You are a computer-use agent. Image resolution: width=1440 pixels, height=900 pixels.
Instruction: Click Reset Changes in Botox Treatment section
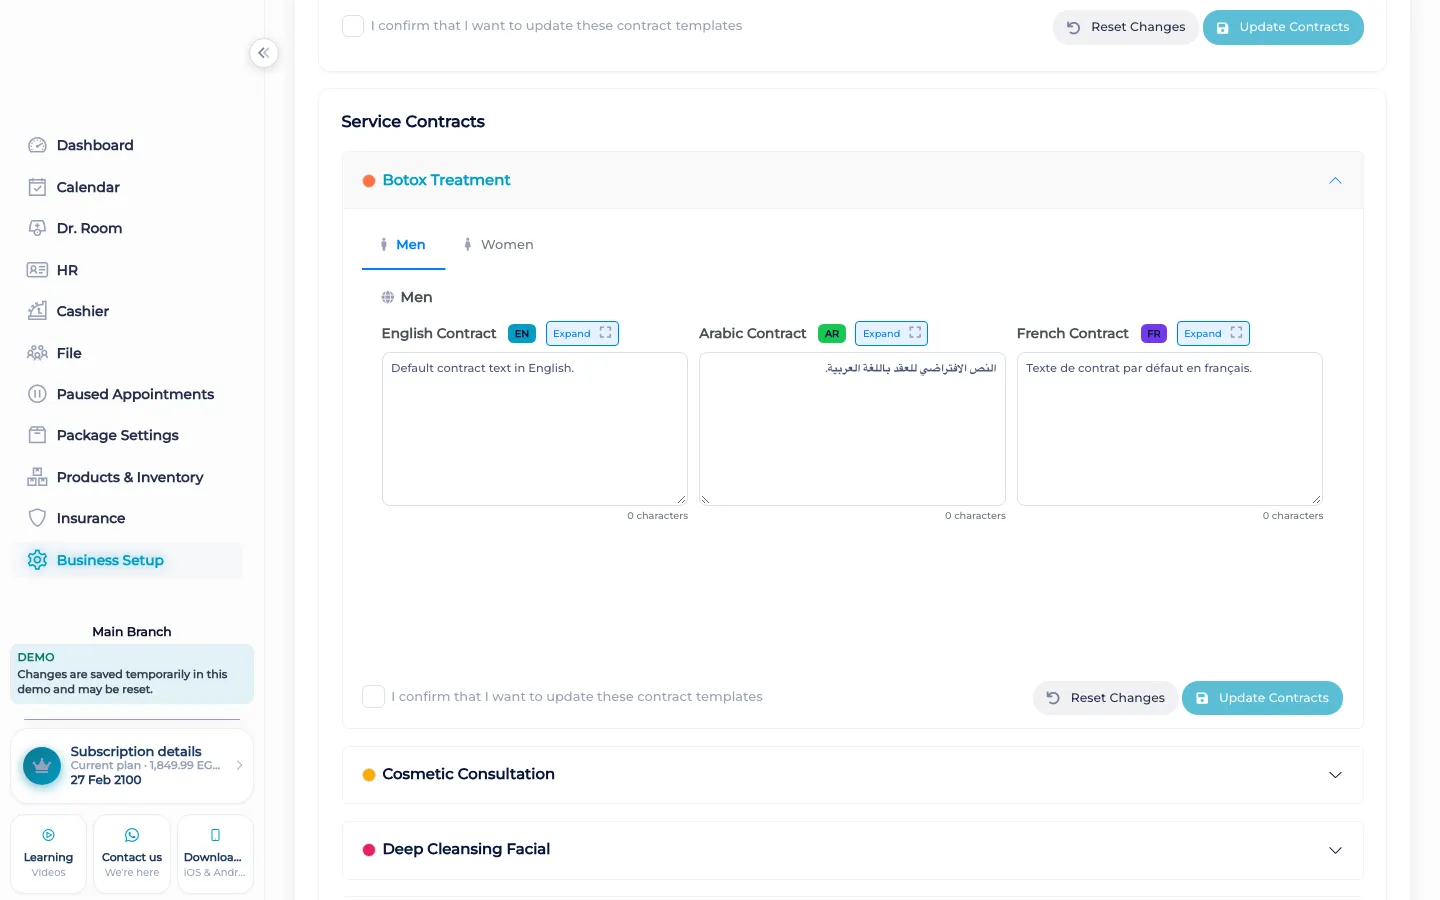coord(1105,698)
